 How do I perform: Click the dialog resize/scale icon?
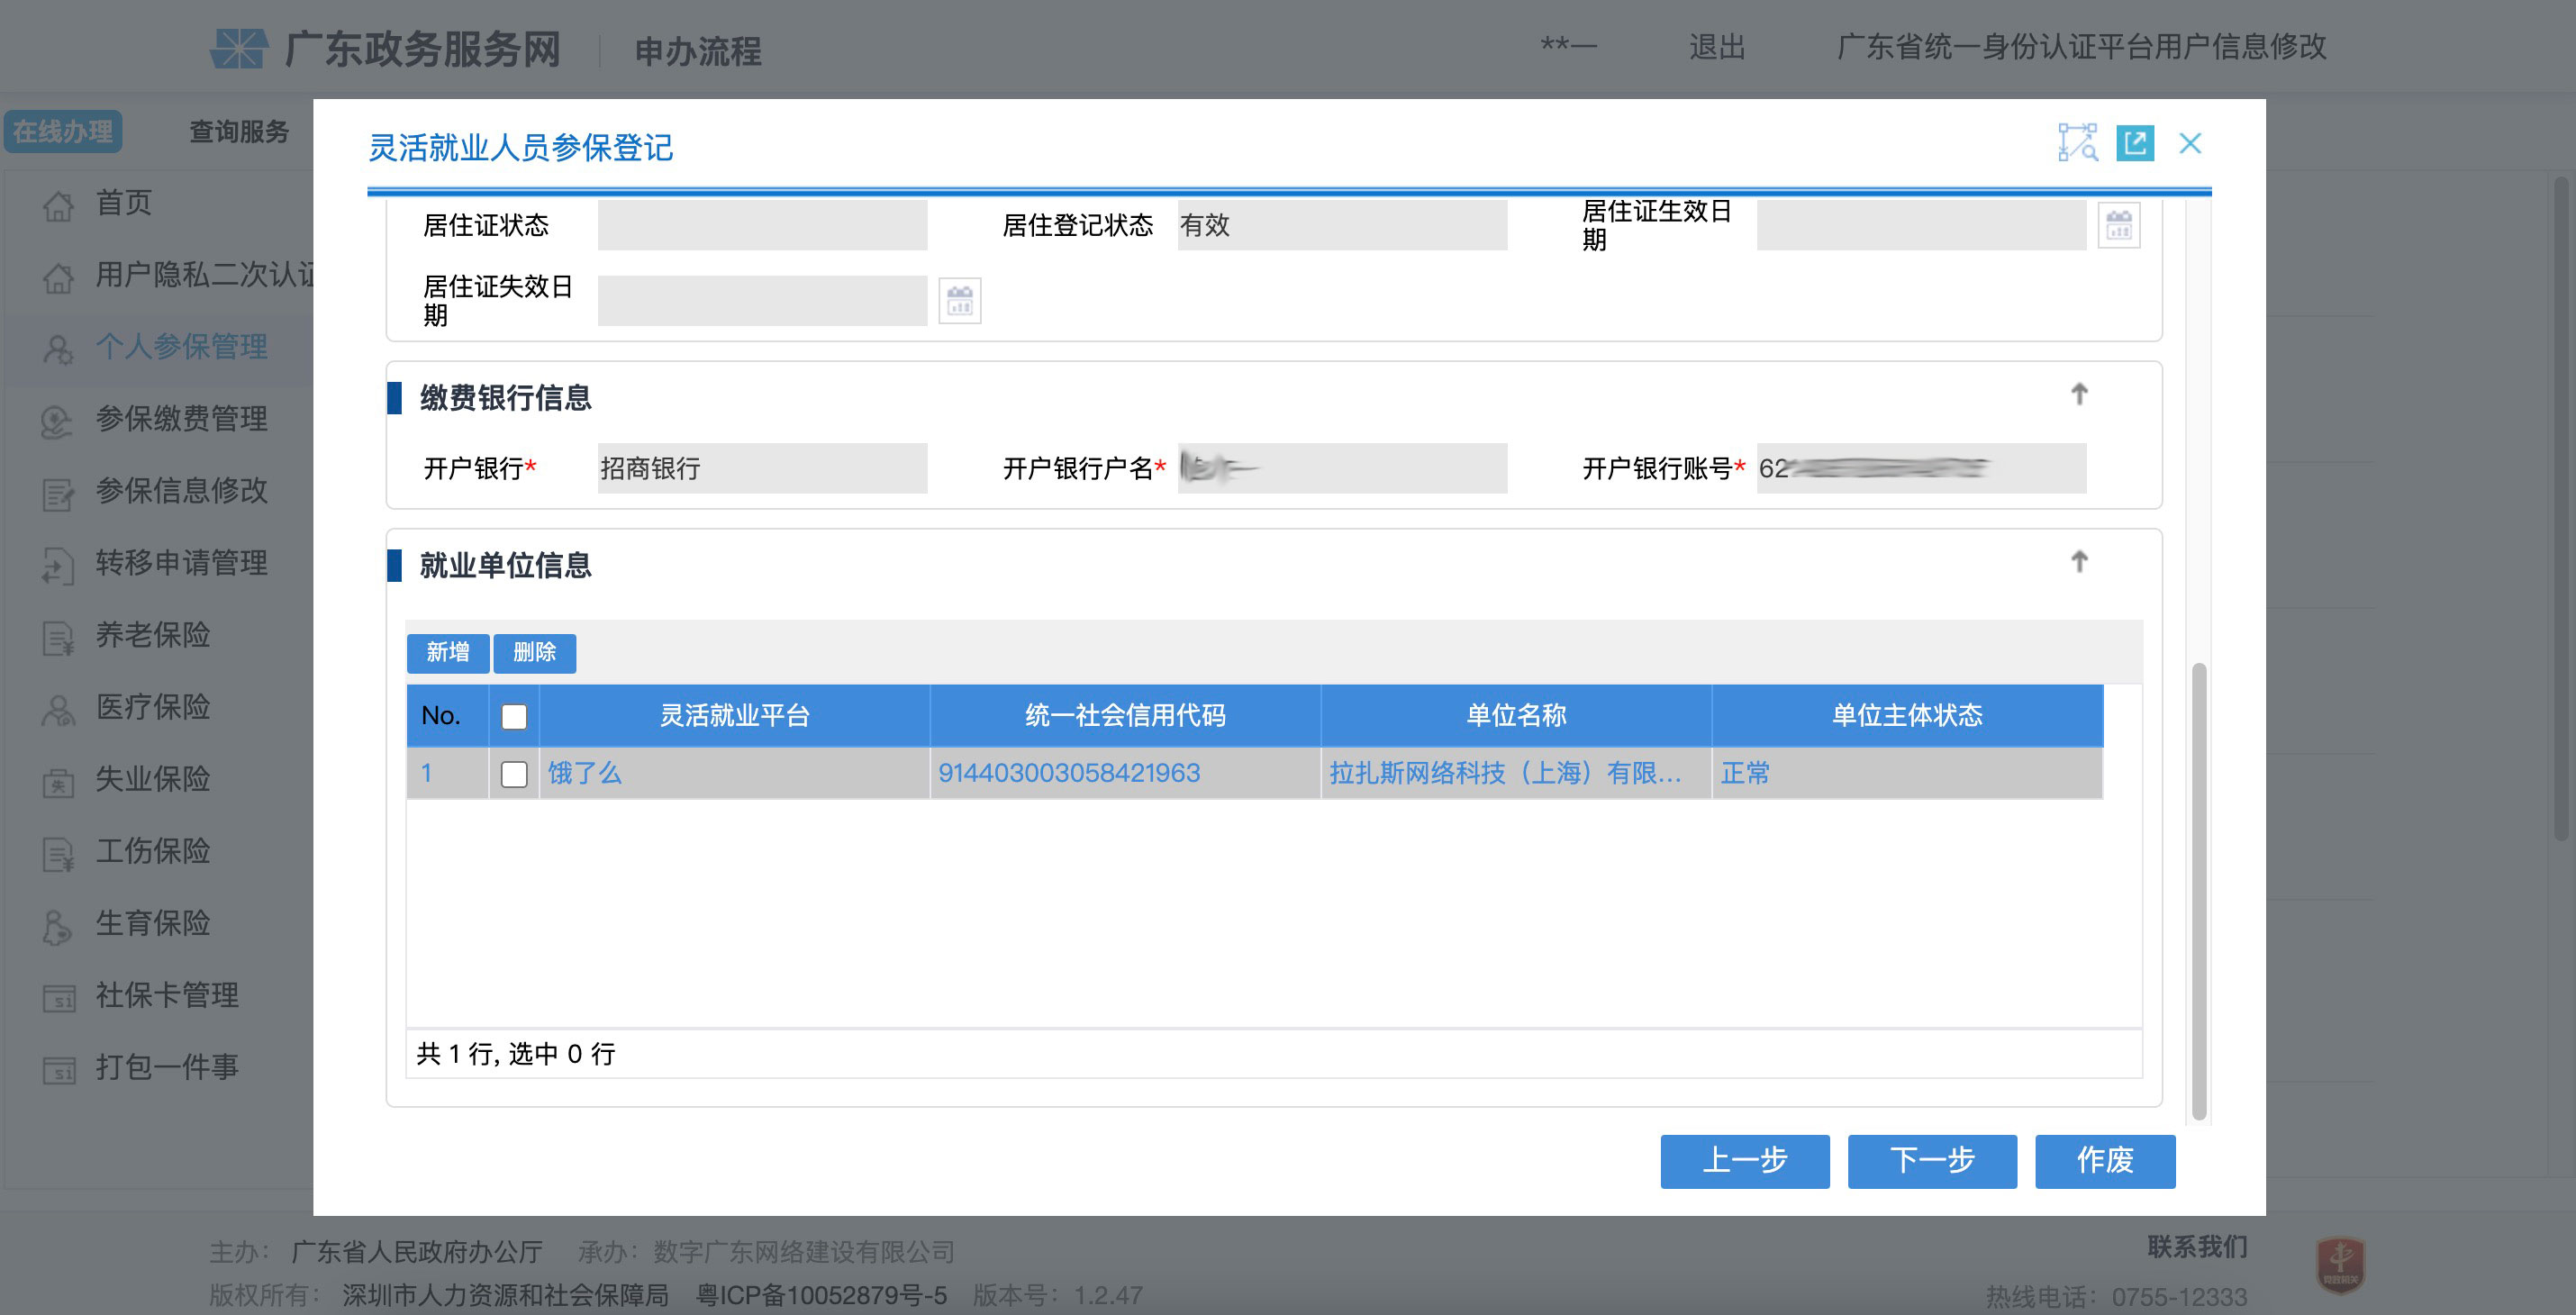point(2078,144)
